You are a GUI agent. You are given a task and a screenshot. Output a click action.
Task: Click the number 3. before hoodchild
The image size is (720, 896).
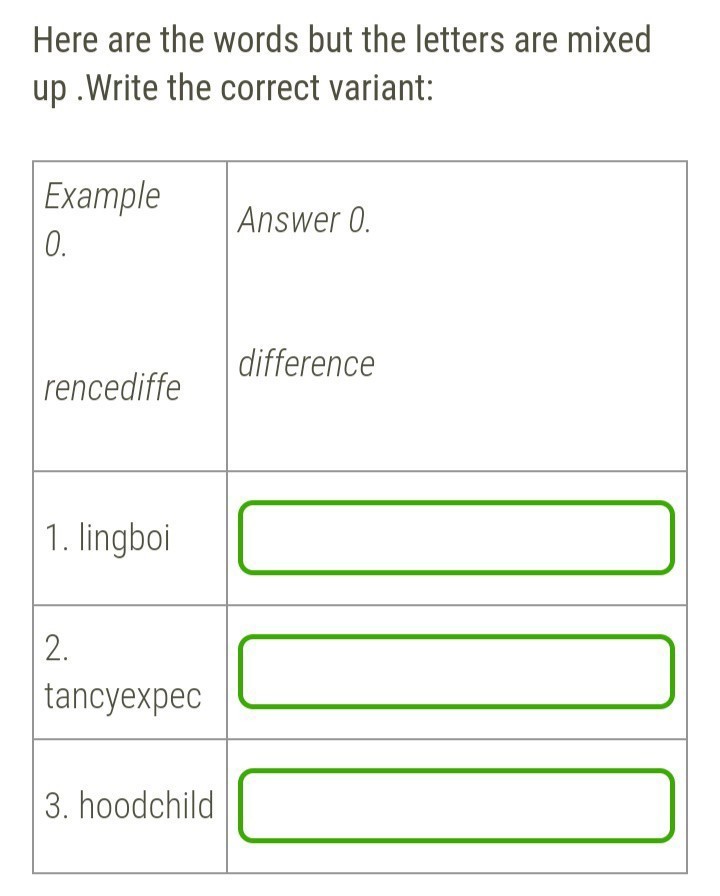point(57,806)
